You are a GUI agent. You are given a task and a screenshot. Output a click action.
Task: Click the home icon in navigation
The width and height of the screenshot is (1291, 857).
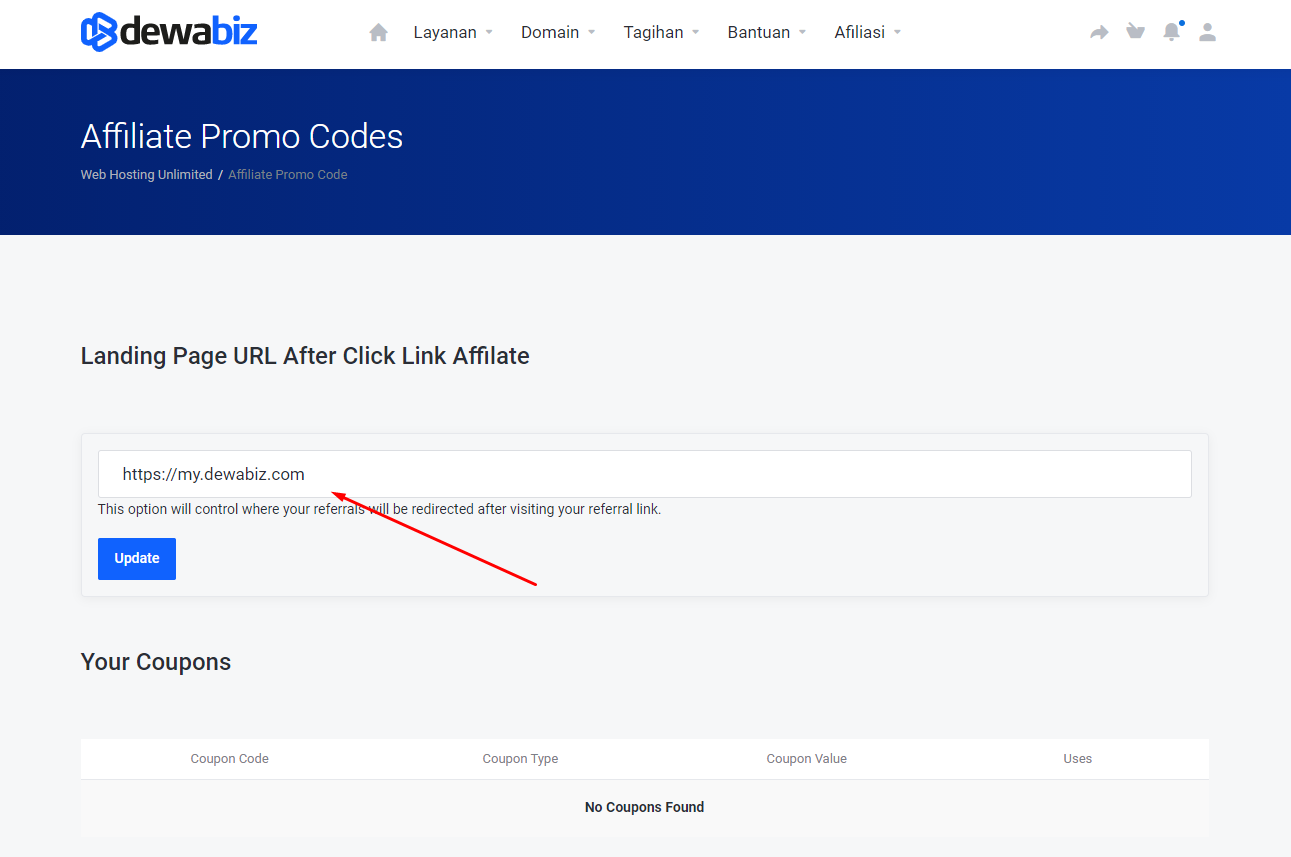click(x=378, y=33)
